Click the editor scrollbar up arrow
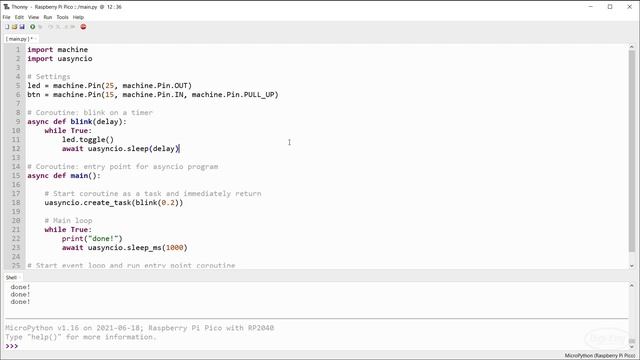This screenshot has height=360, width=640. [632, 47]
